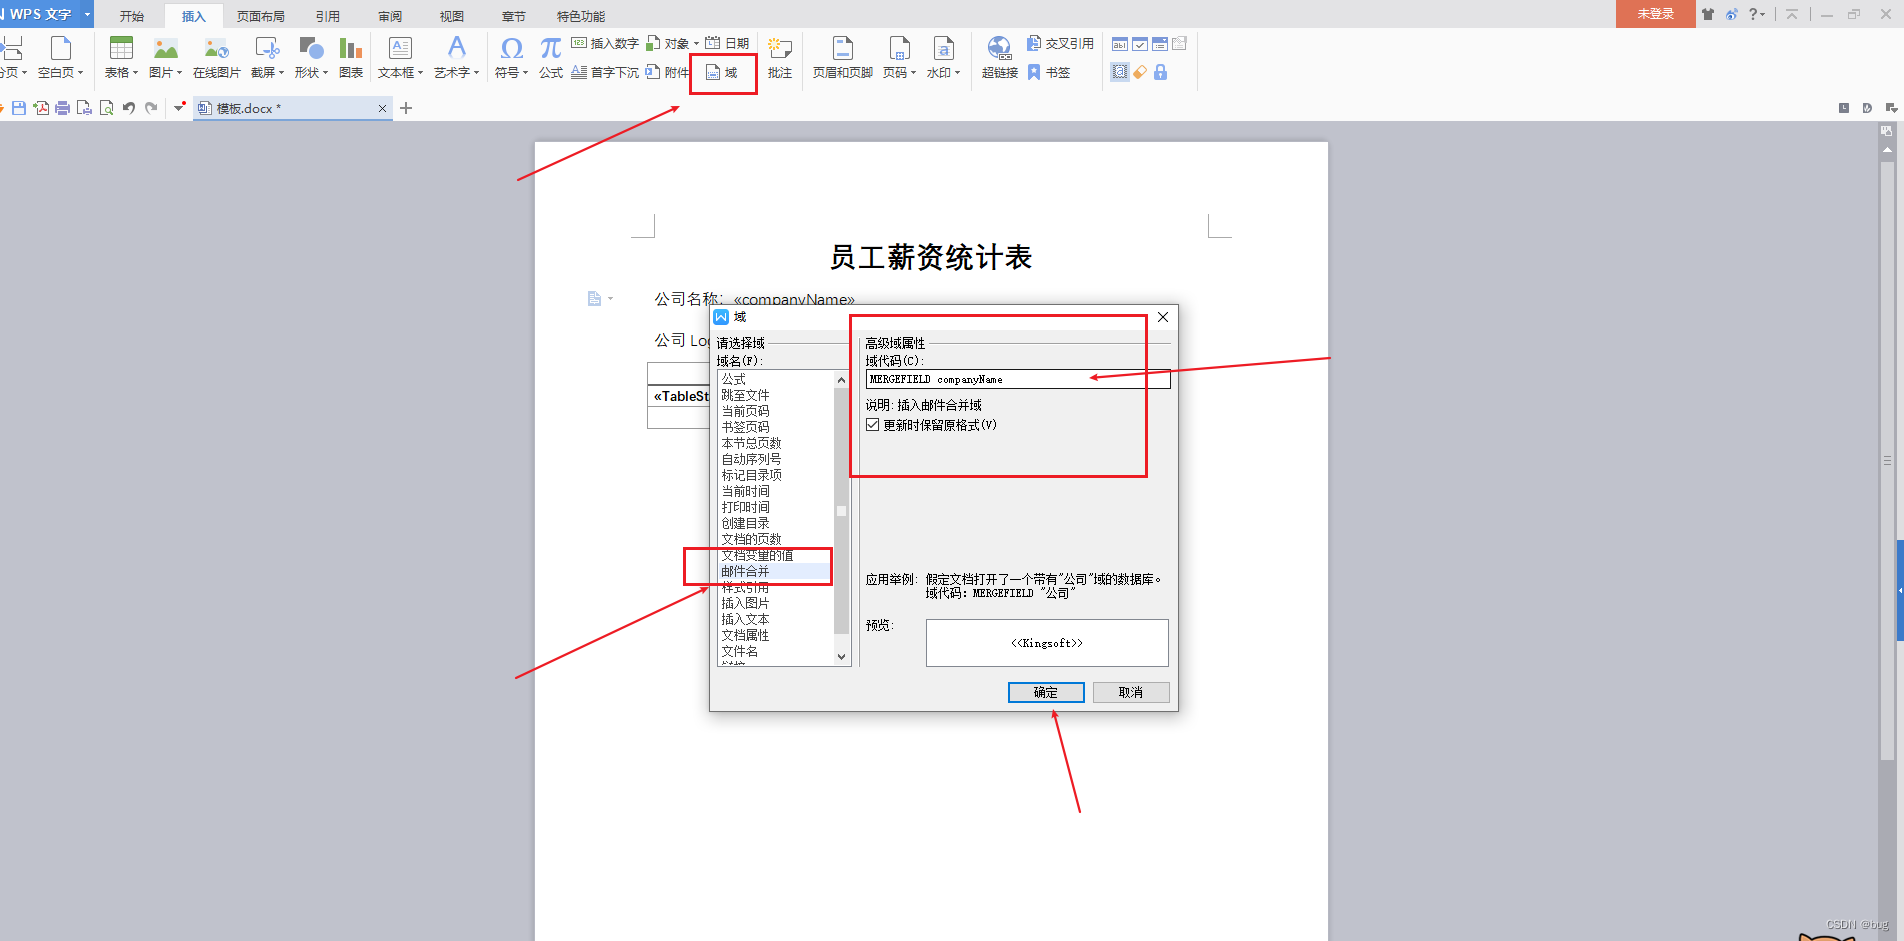Redo the last action
Screen dimensions: 1904x941
(x=151, y=108)
